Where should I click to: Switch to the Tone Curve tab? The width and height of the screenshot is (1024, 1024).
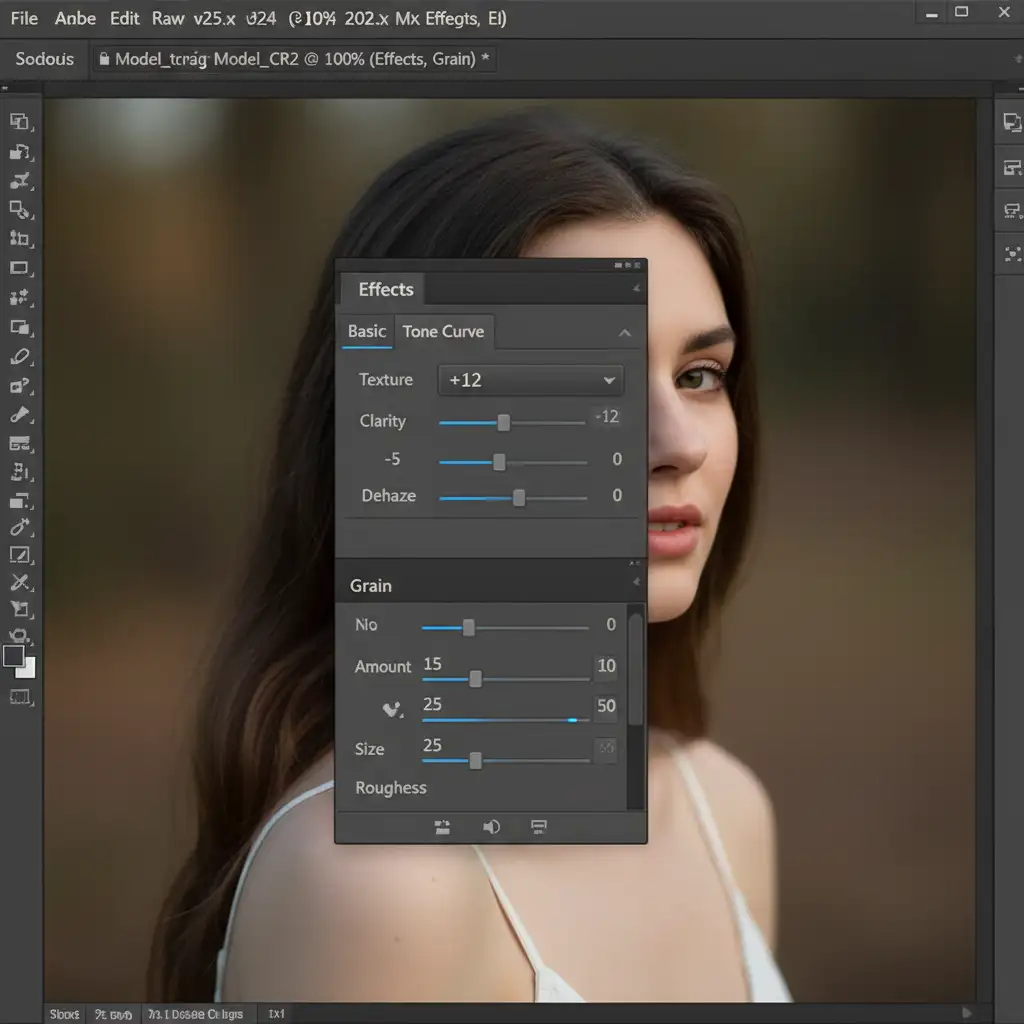[443, 332]
